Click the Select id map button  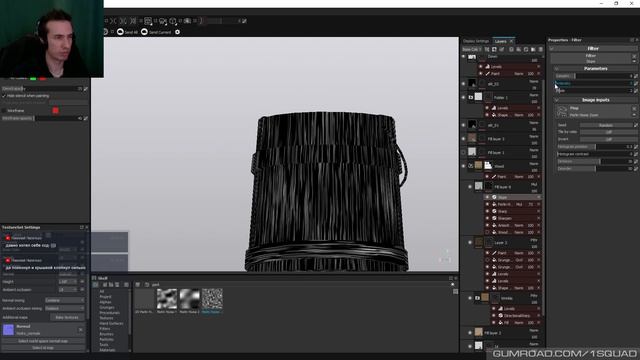tap(43, 348)
